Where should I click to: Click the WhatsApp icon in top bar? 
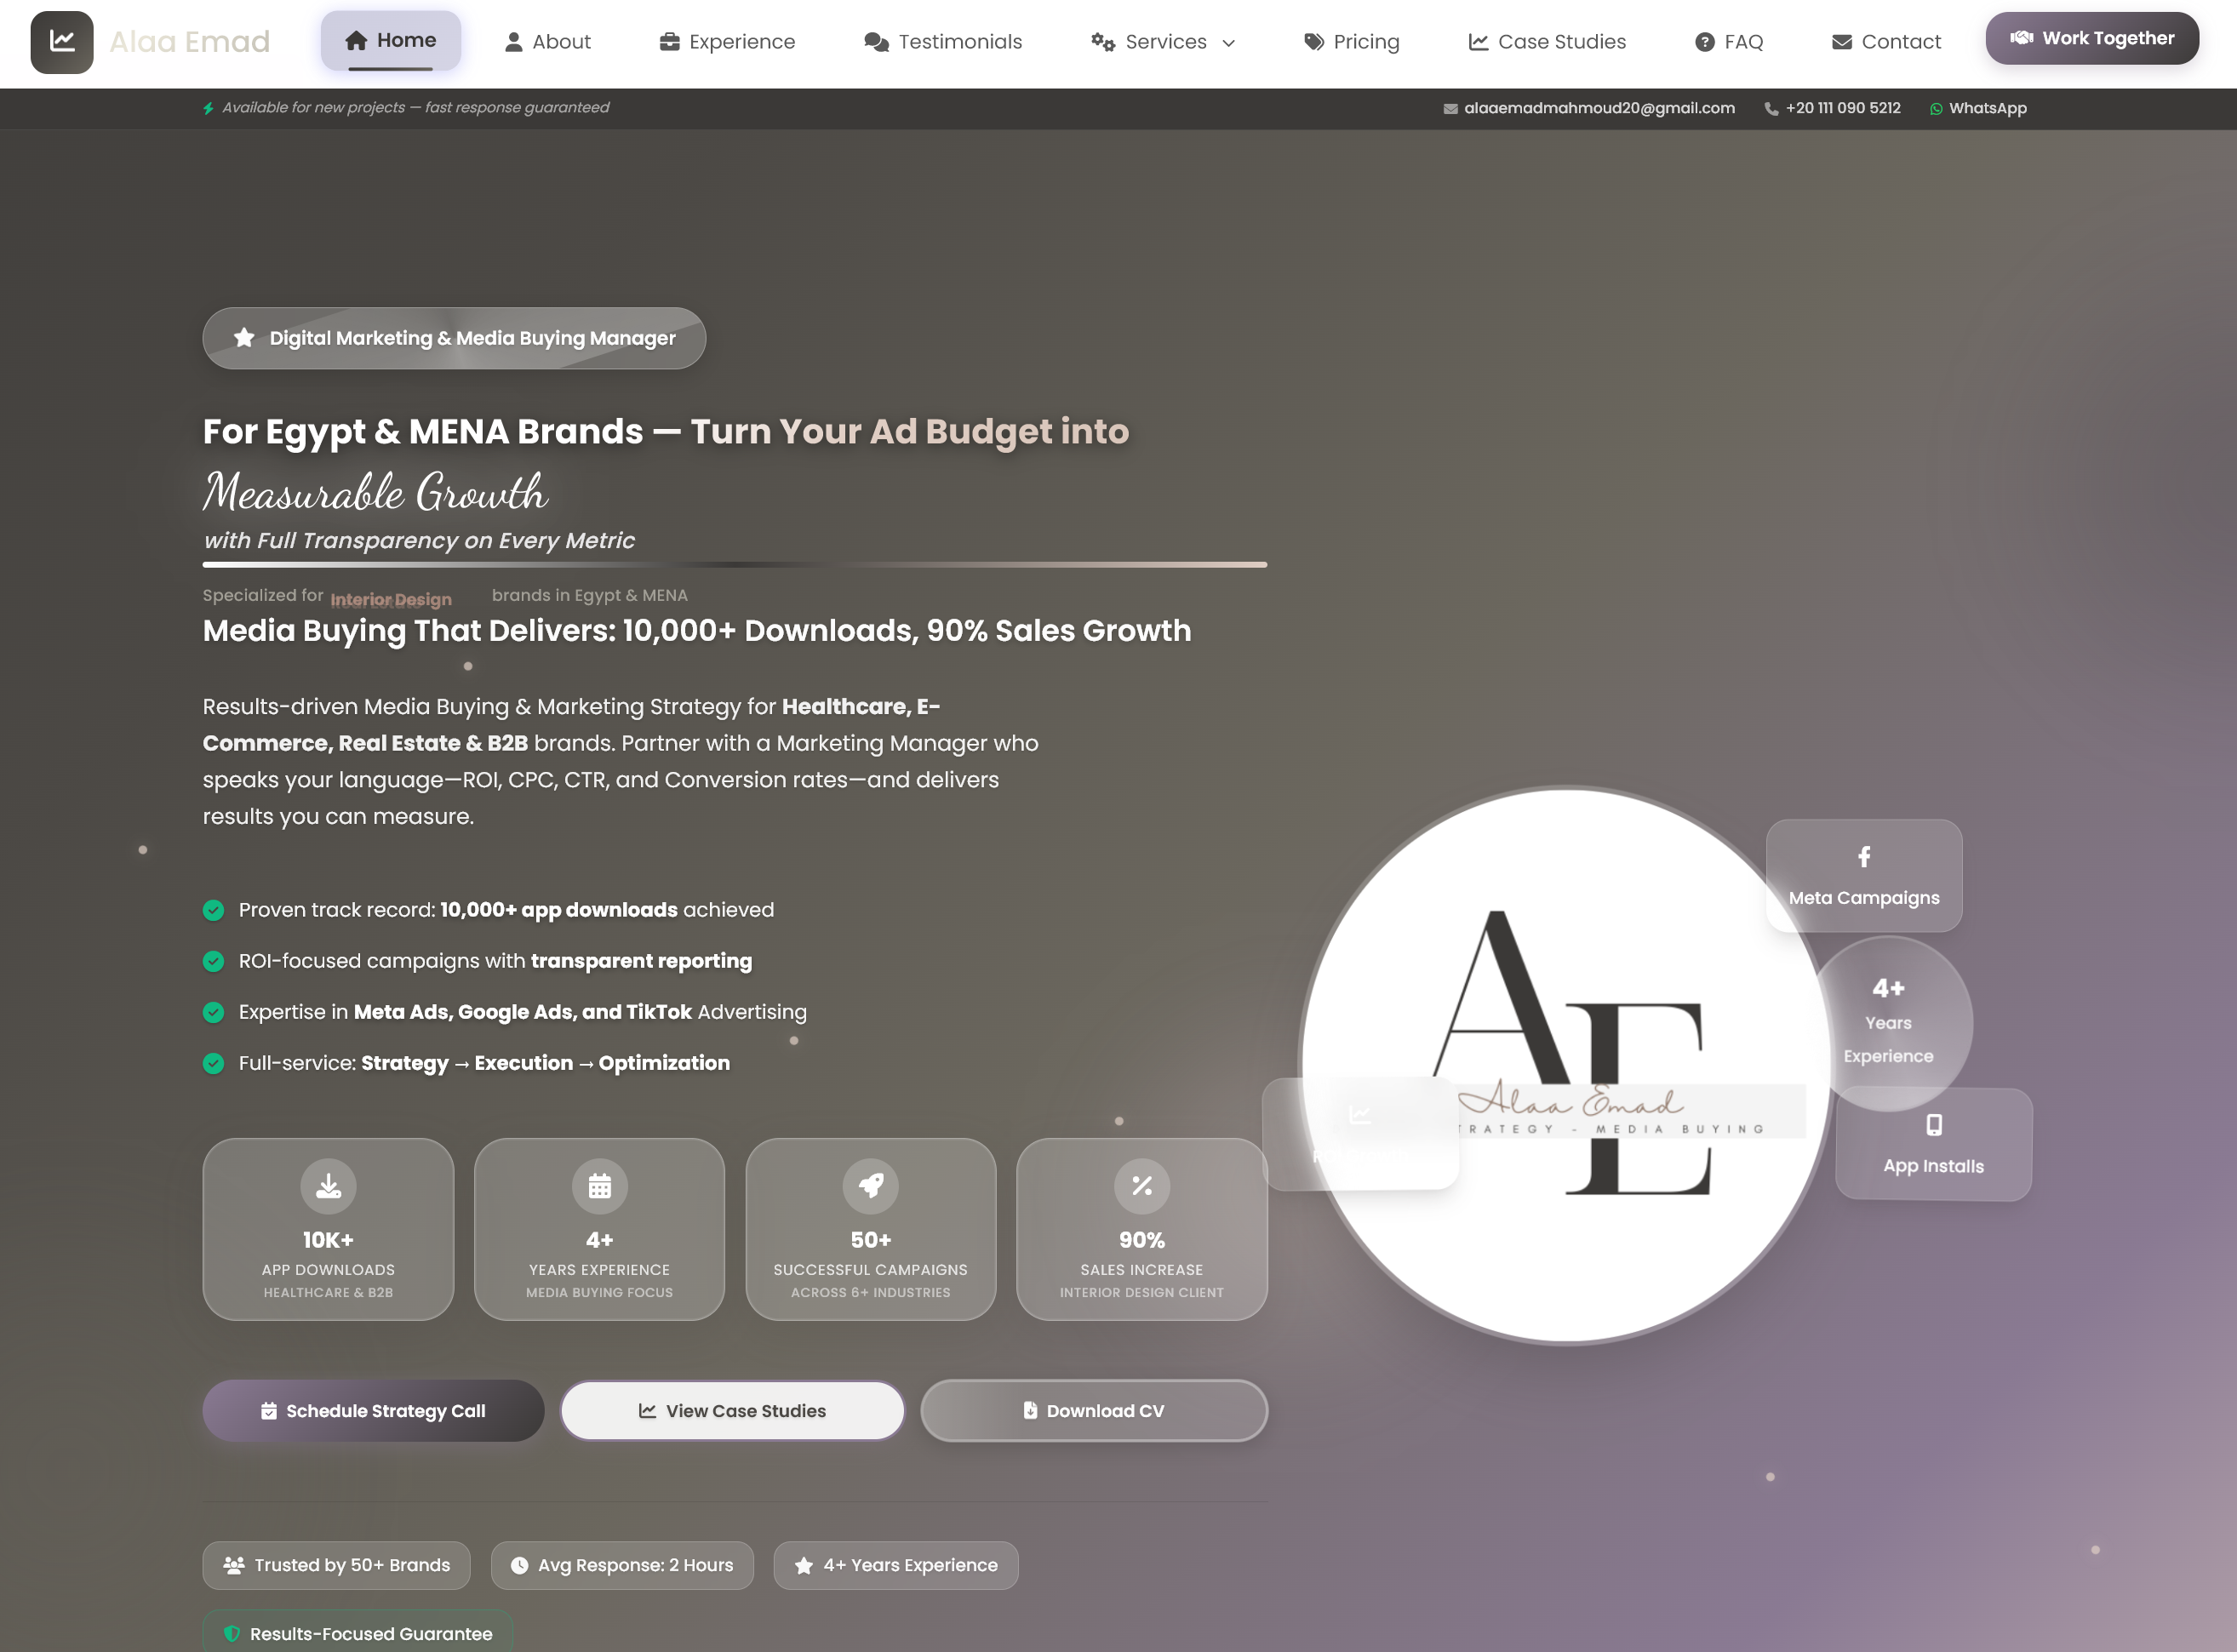(1936, 109)
